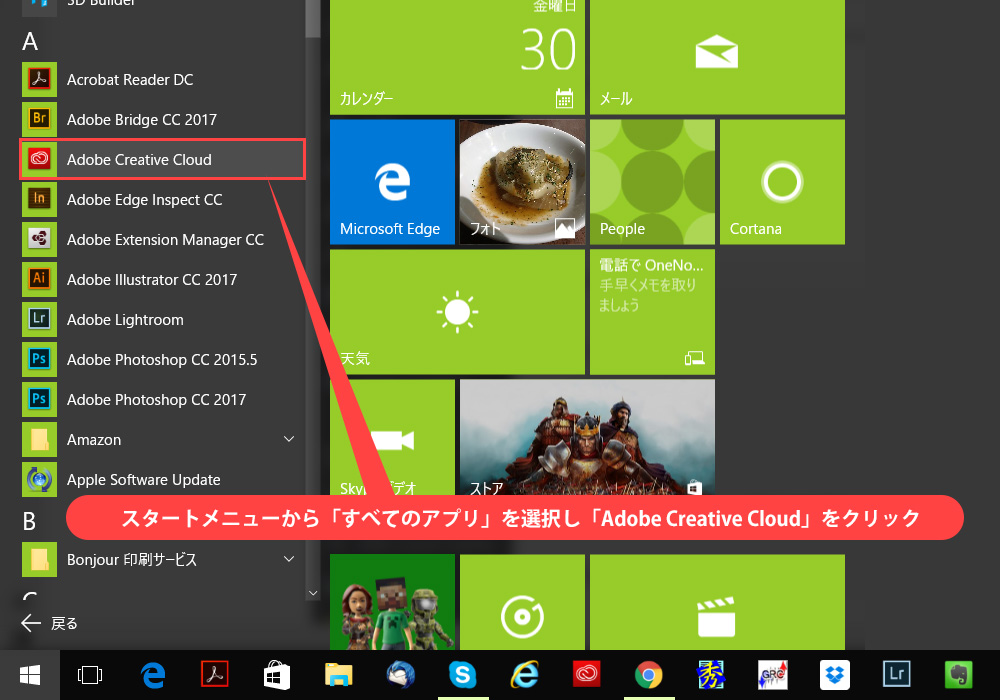Screen dimensions: 1000x700
Task: Open Internet Explorer from taskbar
Action: pyautogui.click(x=524, y=675)
